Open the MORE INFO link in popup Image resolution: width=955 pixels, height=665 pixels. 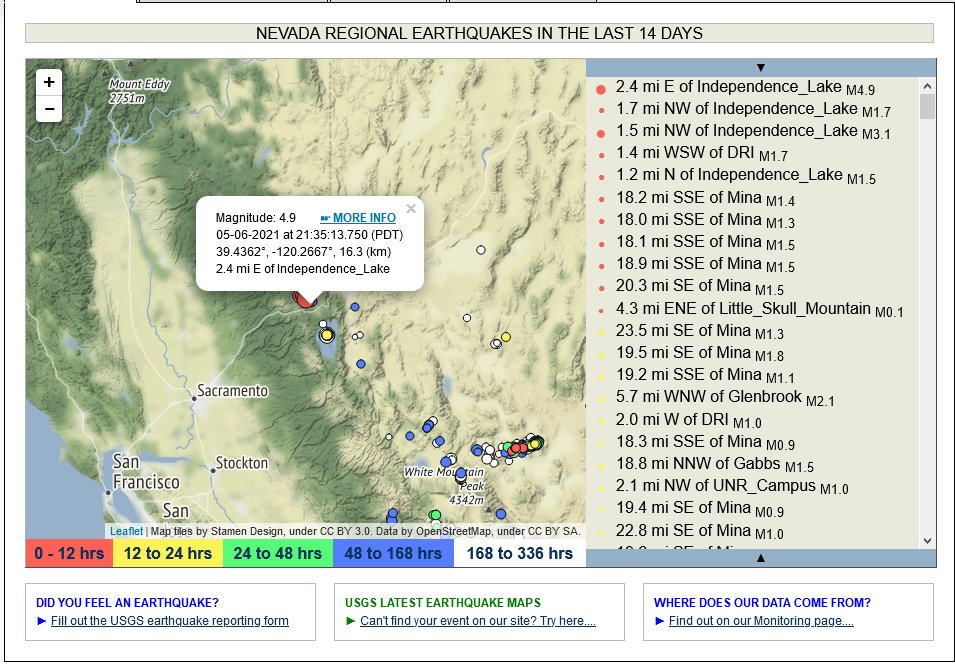358,218
